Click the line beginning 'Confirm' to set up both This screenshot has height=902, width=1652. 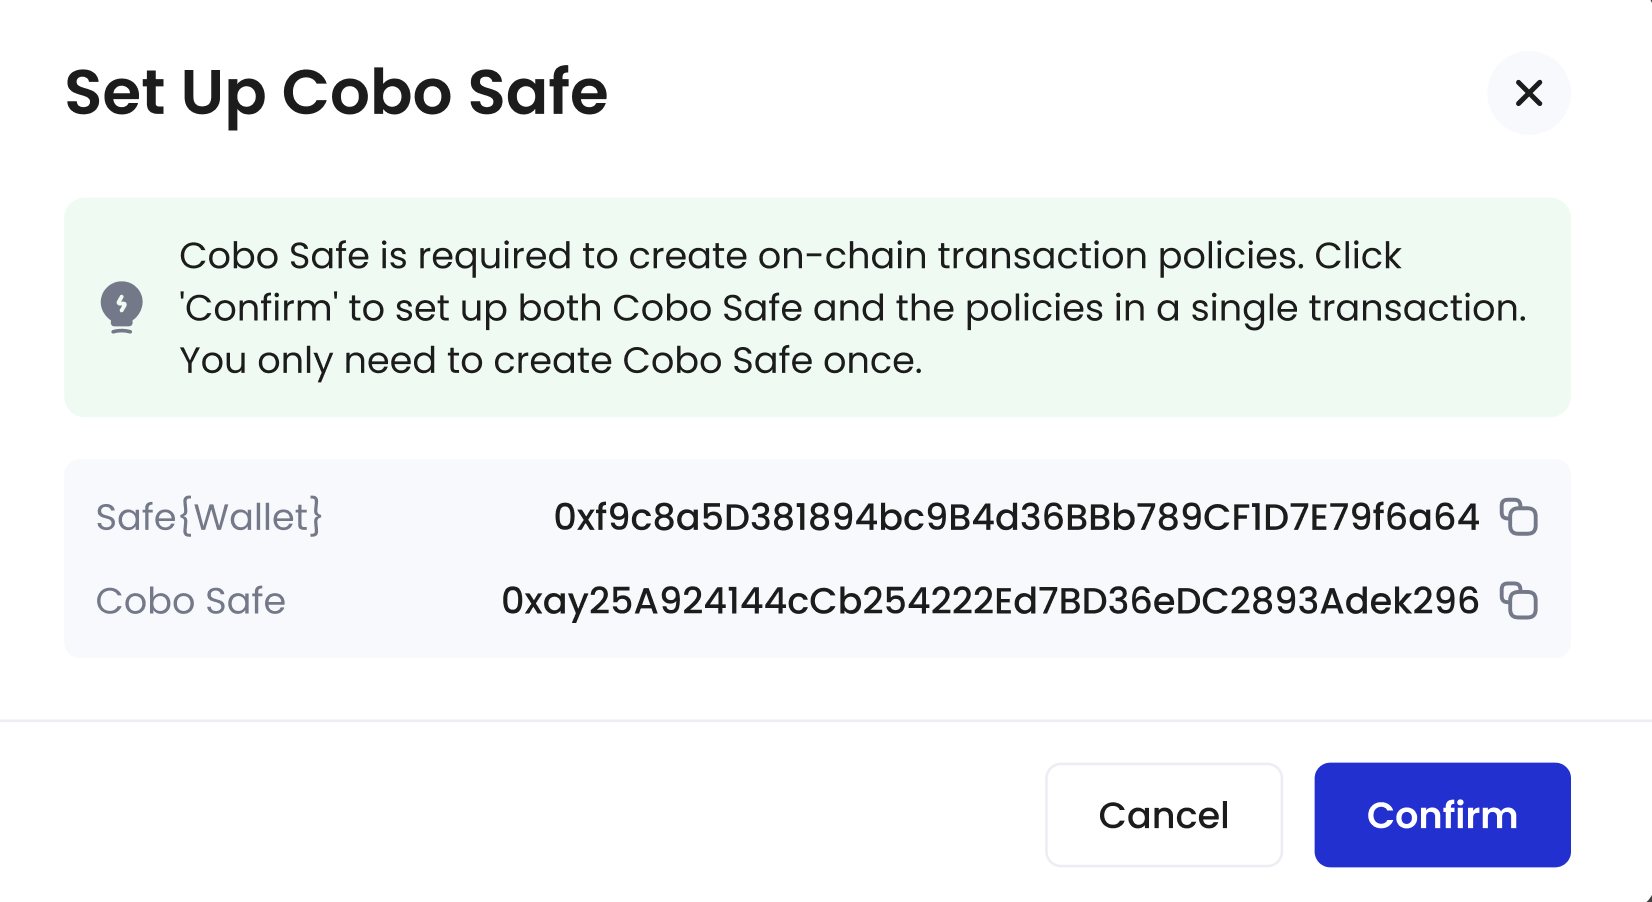click(853, 308)
